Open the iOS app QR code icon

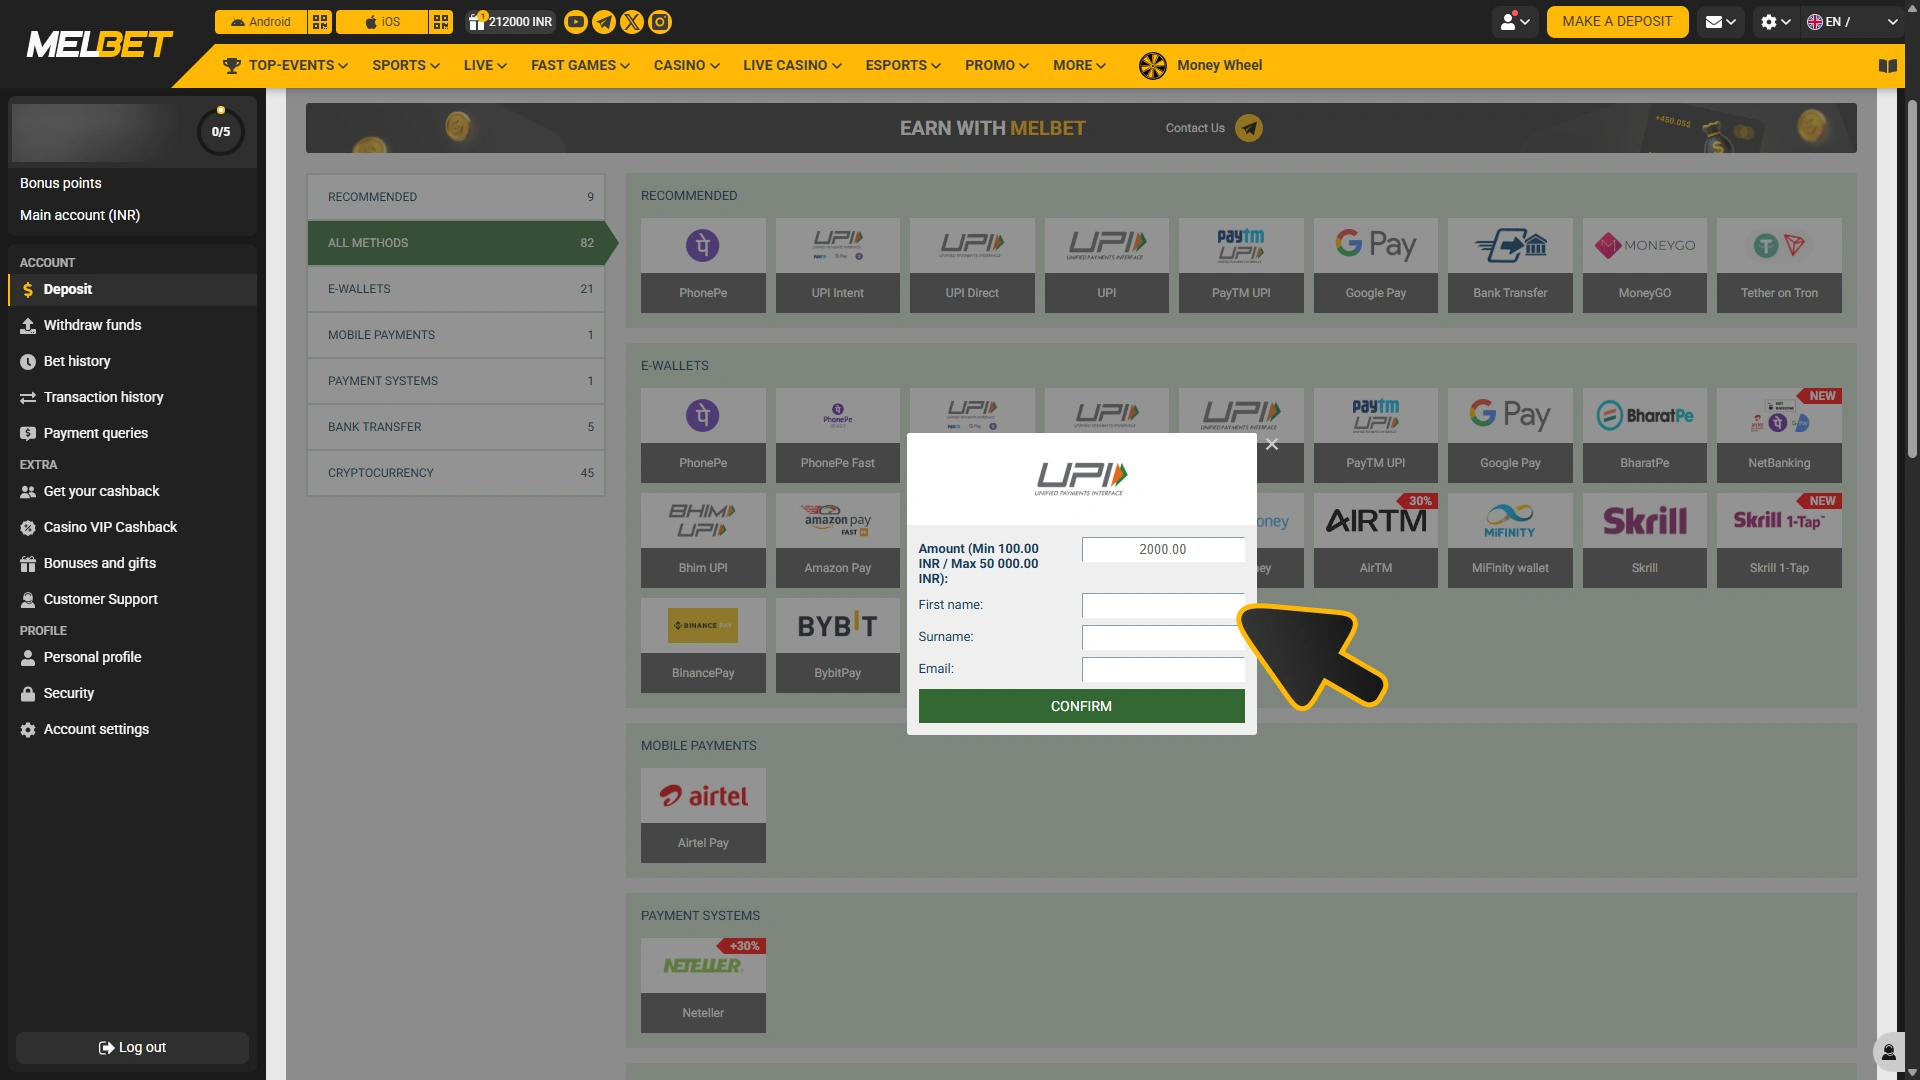441,22
